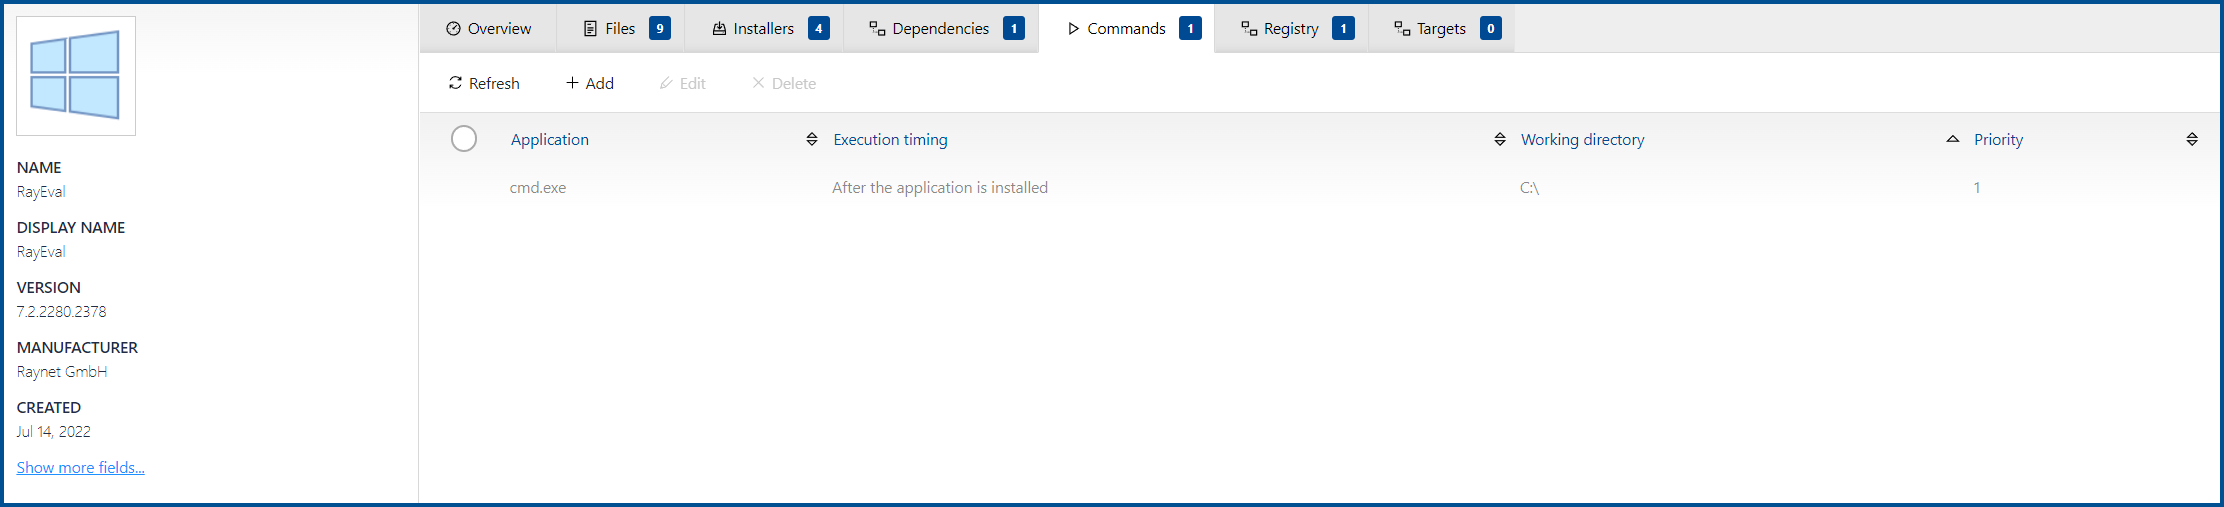
Task: Click the Registry nodes icon
Action: click(1249, 29)
